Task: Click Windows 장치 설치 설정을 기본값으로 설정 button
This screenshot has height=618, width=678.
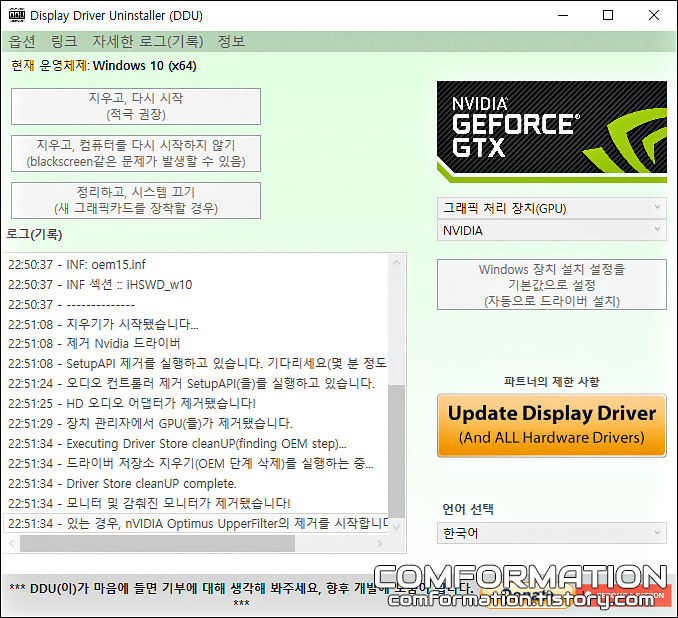Action: pyautogui.click(x=552, y=285)
